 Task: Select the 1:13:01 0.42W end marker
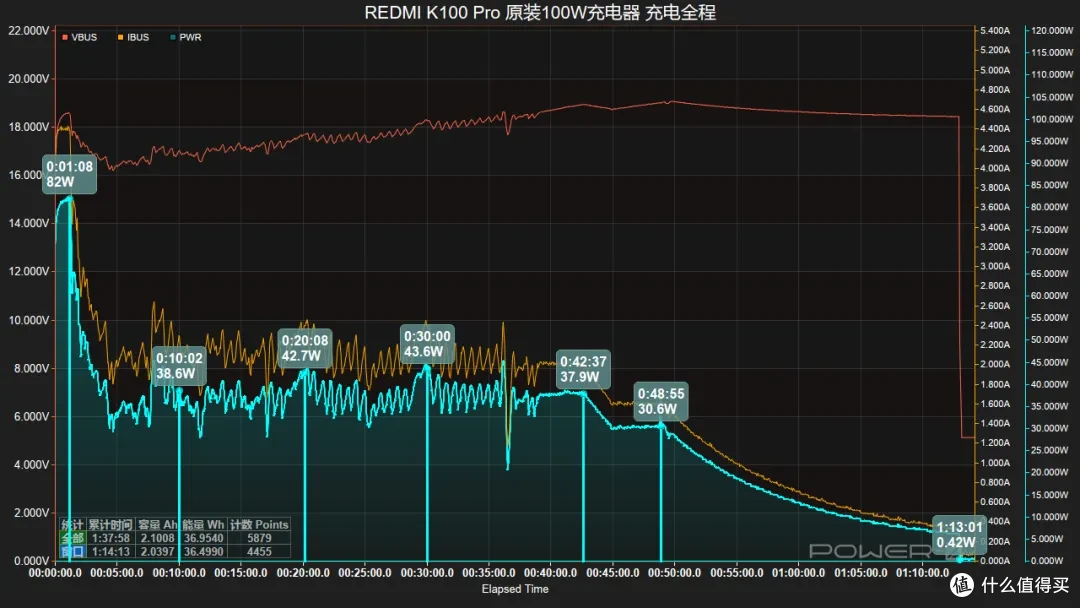[959, 534]
